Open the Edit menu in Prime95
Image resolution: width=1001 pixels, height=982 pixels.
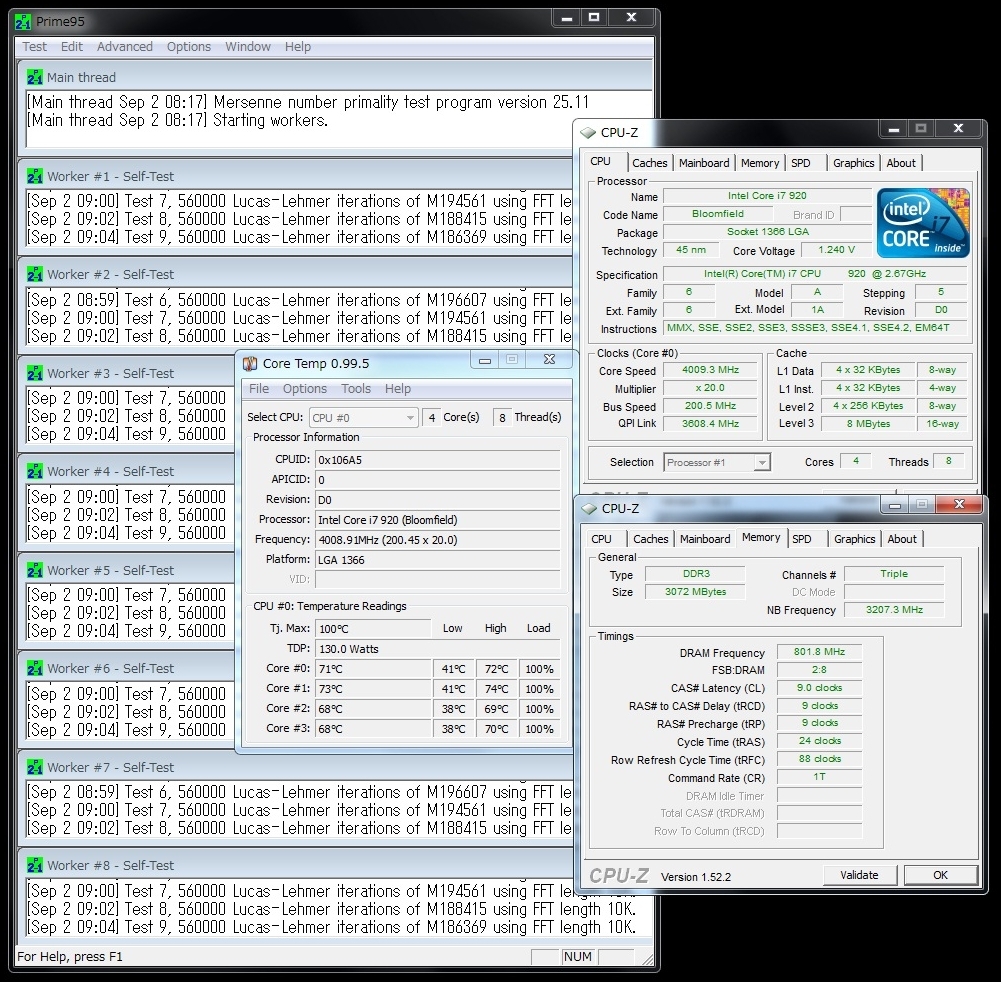click(72, 47)
